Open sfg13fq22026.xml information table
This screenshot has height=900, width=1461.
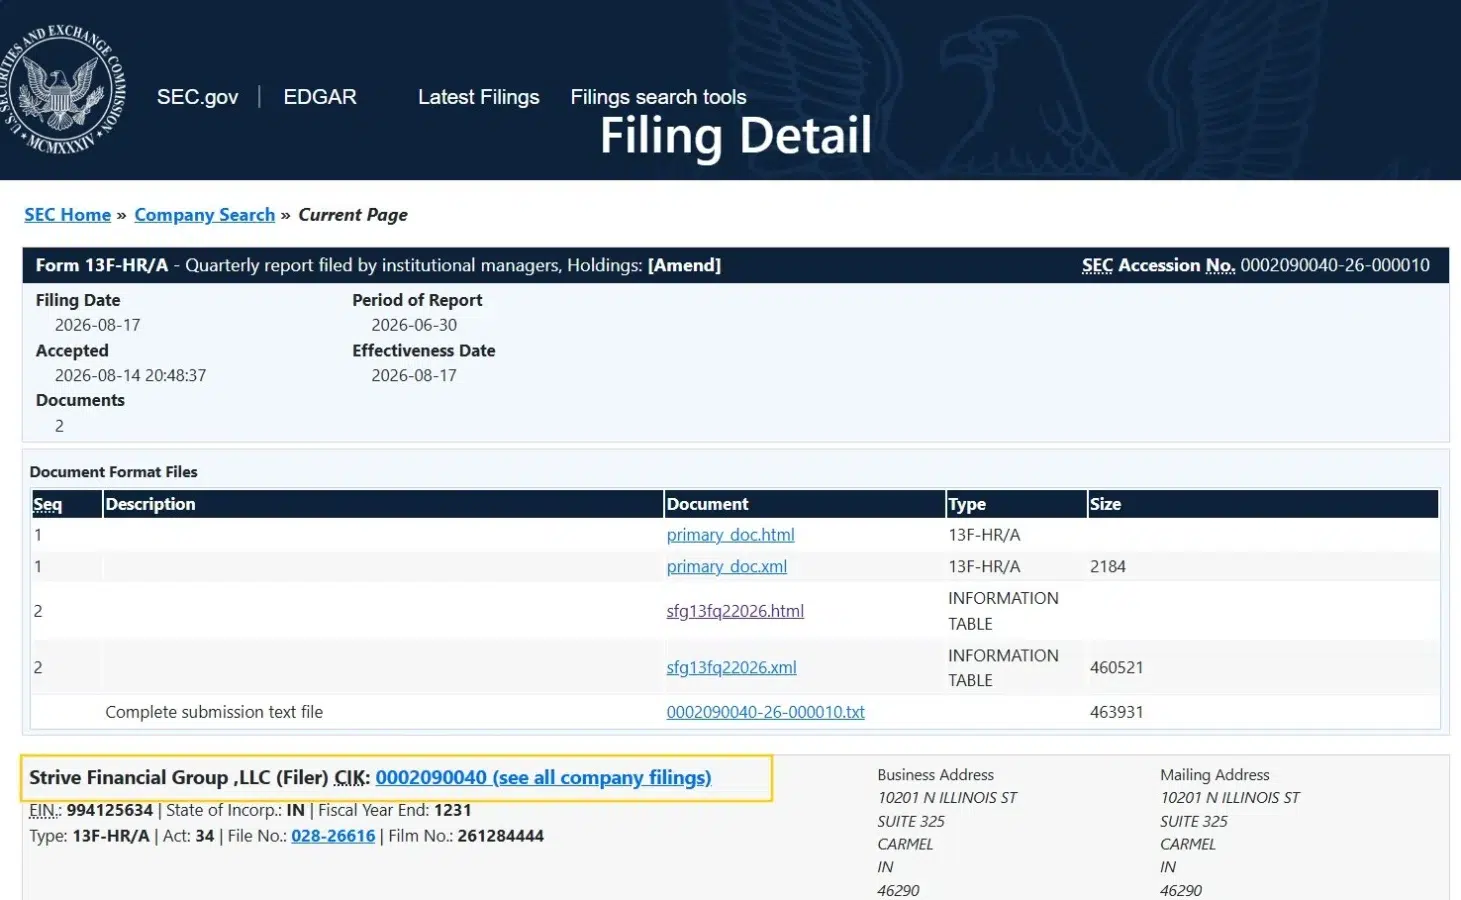(731, 667)
